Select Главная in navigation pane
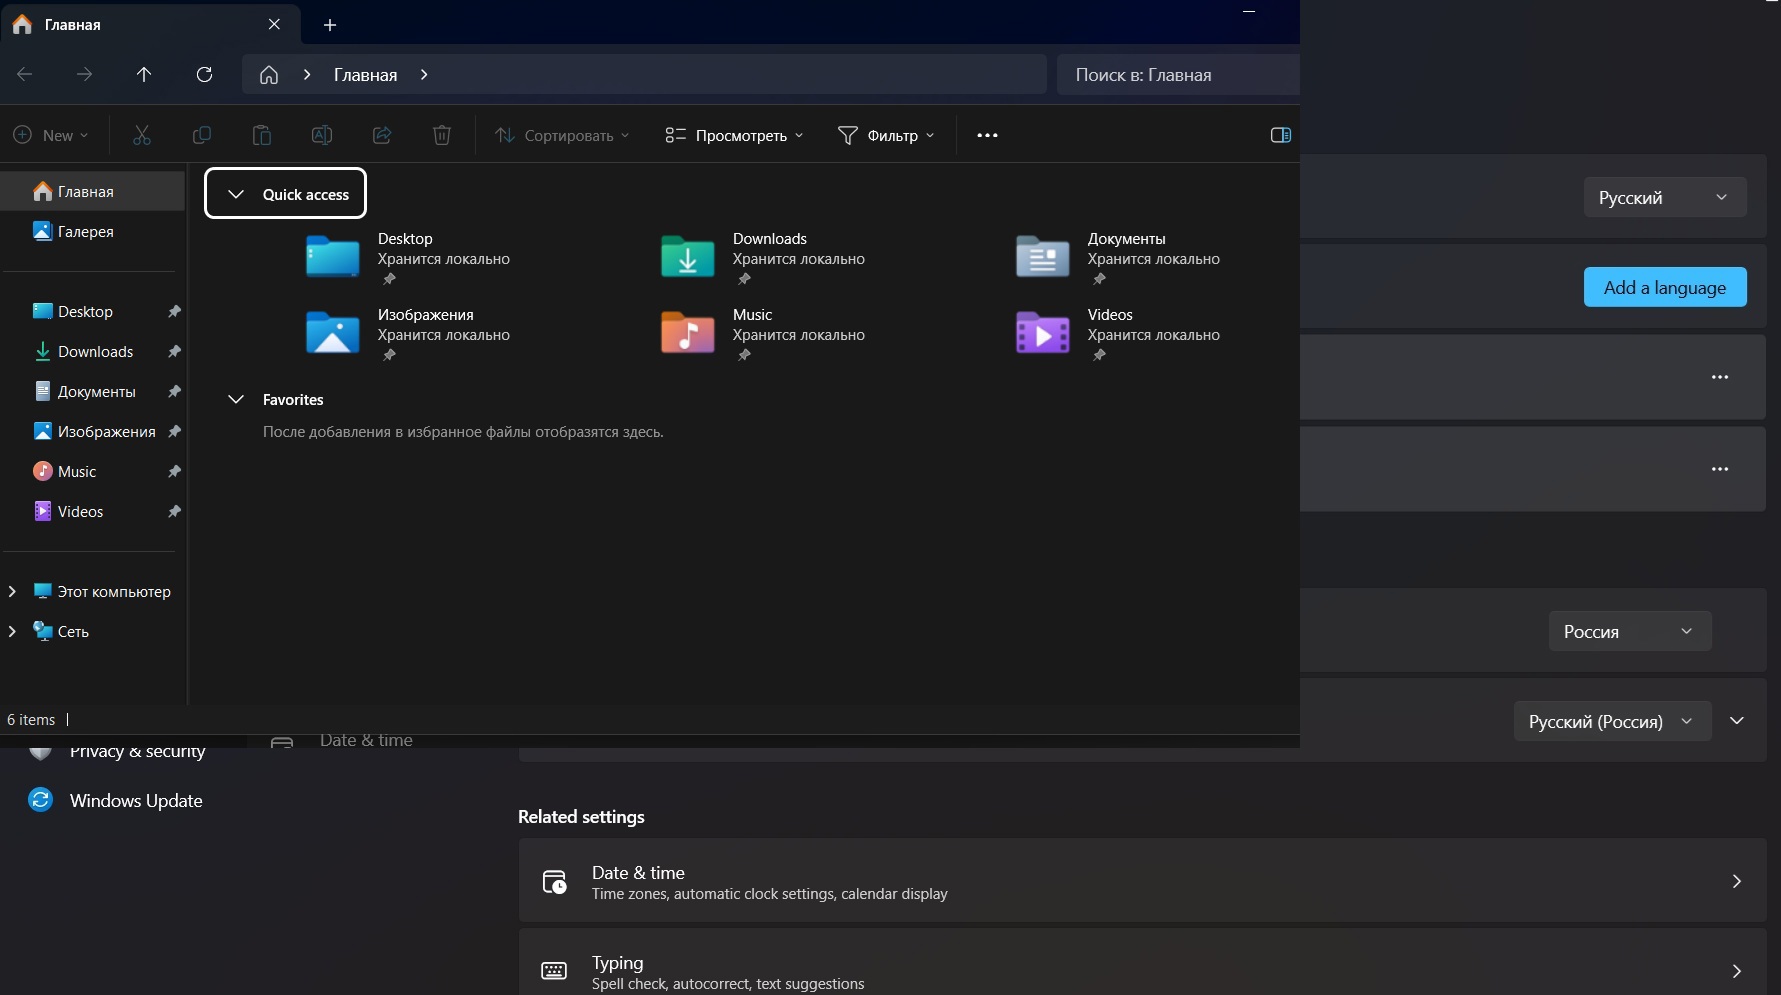Image resolution: width=1781 pixels, height=995 pixels. coord(93,191)
